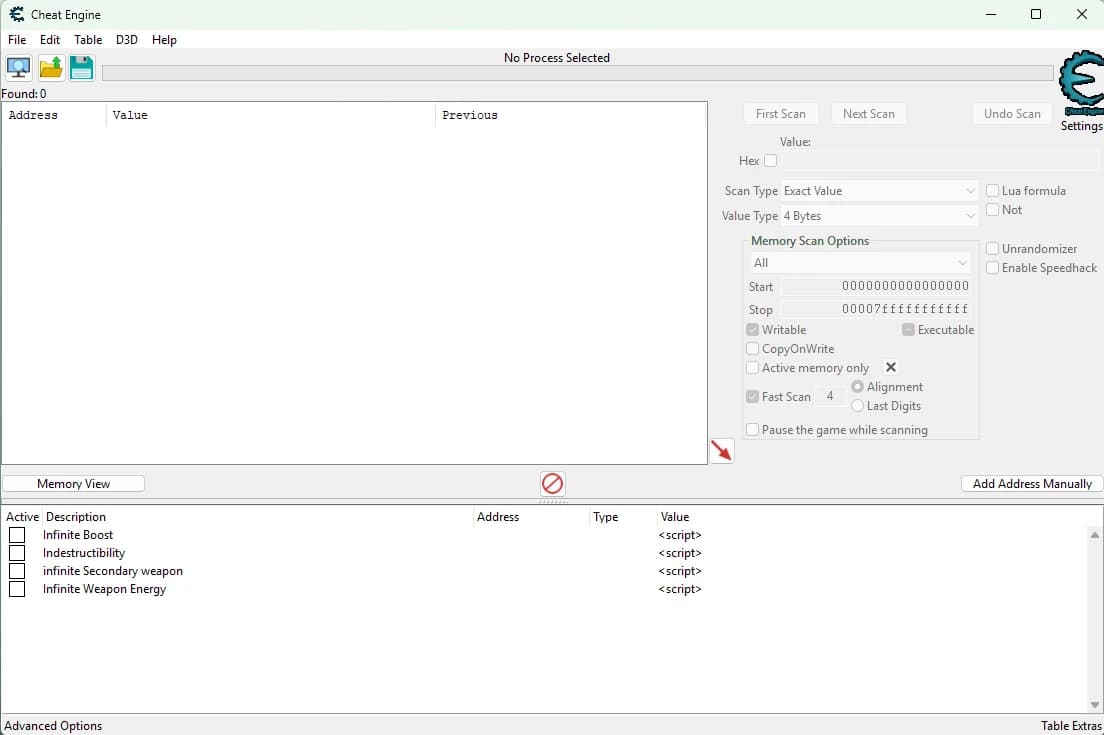1104x735 pixels.
Task: Click the First Scan button
Action: pos(781,114)
